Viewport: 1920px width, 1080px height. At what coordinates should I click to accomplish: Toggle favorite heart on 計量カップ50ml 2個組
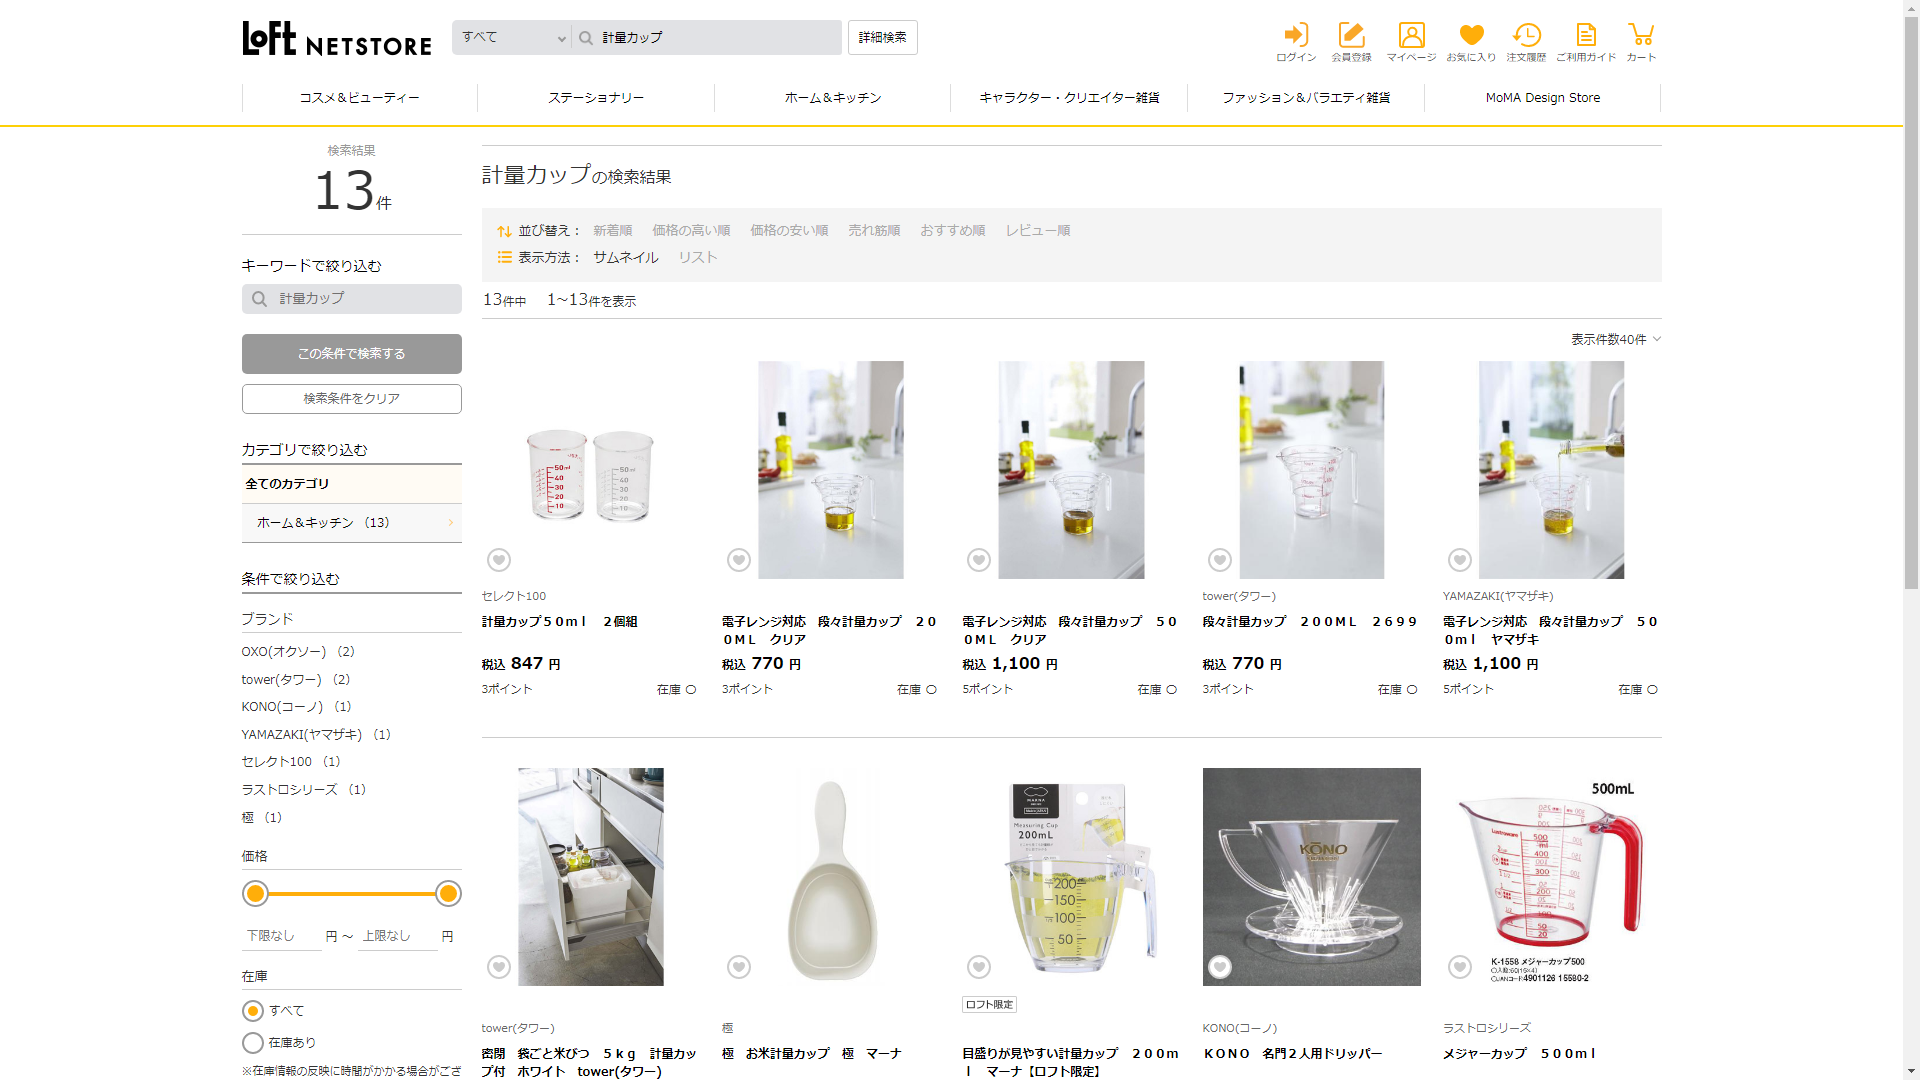pos(499,560)
